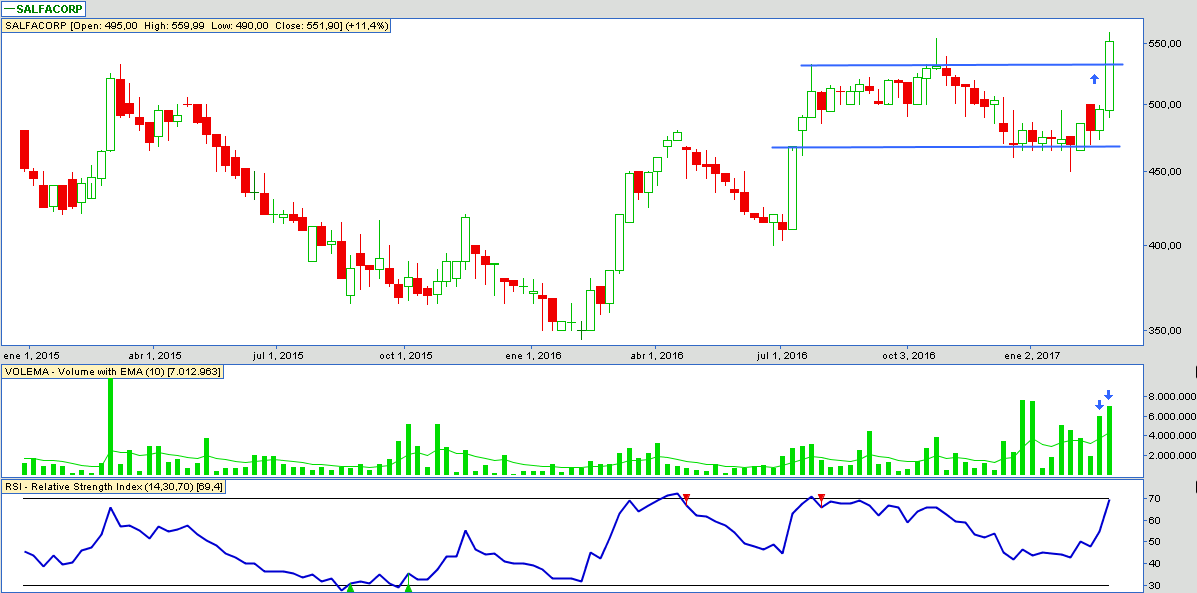Click the '30' RSI axis label
Screen dimensions: 1197x593
click(1156, 585)
